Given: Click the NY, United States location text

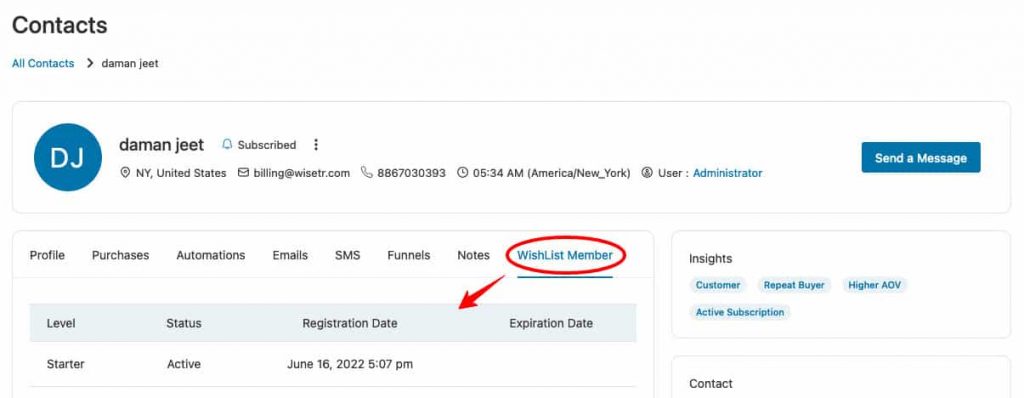Looking at the screenshot, I should [x=181, y=173].
